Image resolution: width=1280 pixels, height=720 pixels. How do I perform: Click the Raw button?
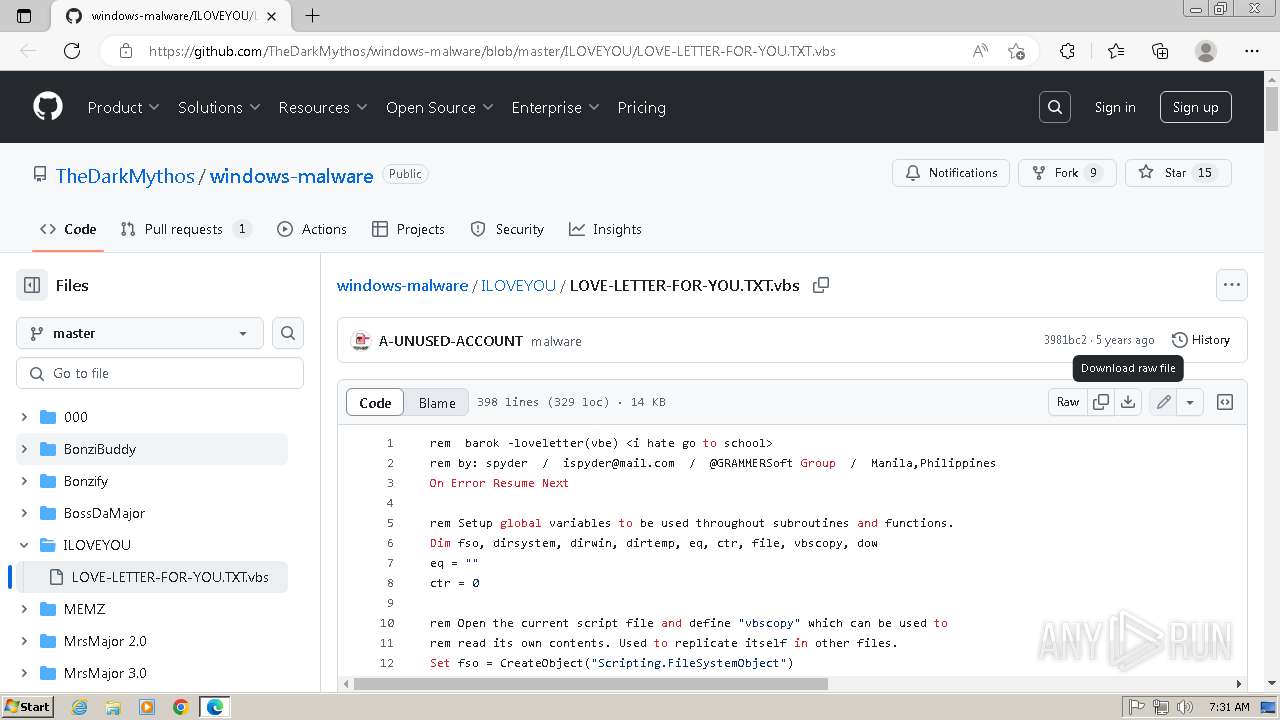coord(1068,402)
